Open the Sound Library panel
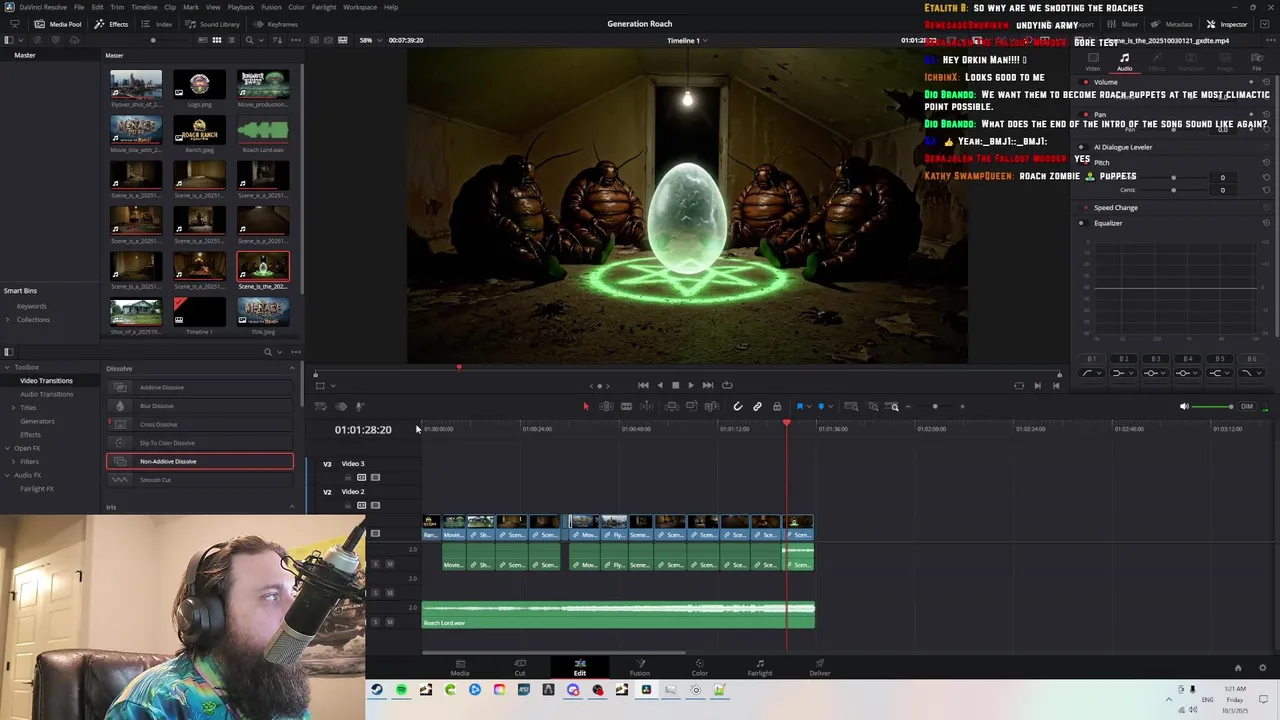The width and height of the screenshot is (1280, 720). [x=213, y=24]
